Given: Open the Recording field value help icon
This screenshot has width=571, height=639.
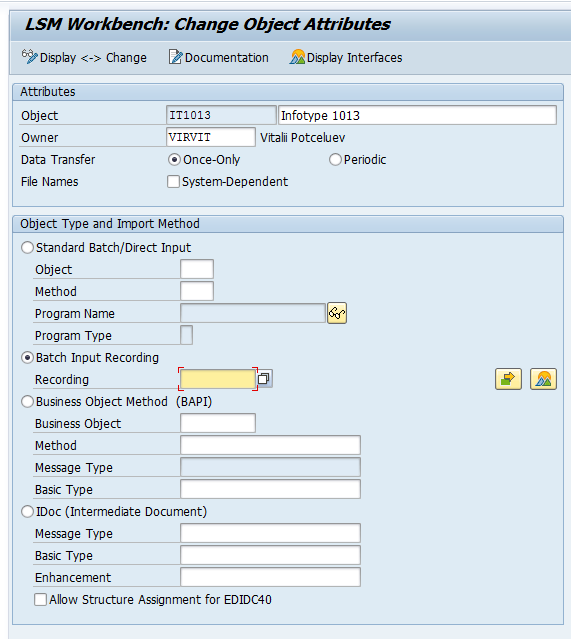Looking at the screenshot, I should [x=264, y=379].
